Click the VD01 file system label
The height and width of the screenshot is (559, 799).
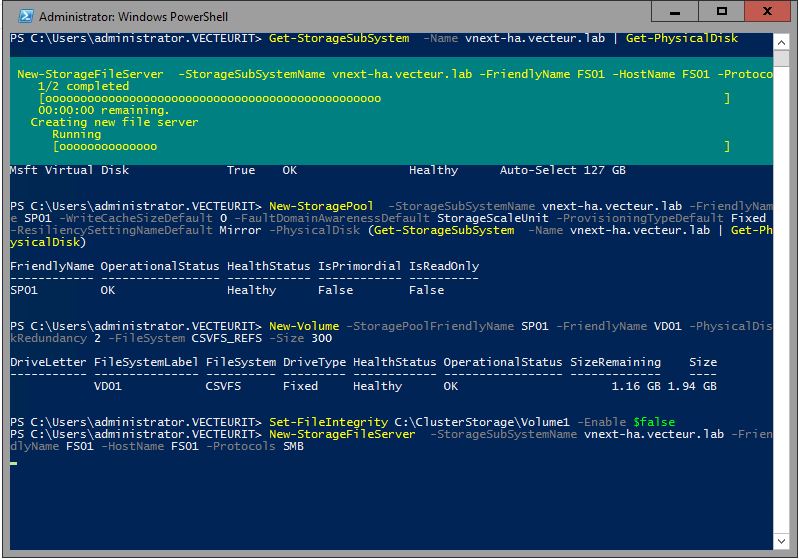tap(108, 386)
